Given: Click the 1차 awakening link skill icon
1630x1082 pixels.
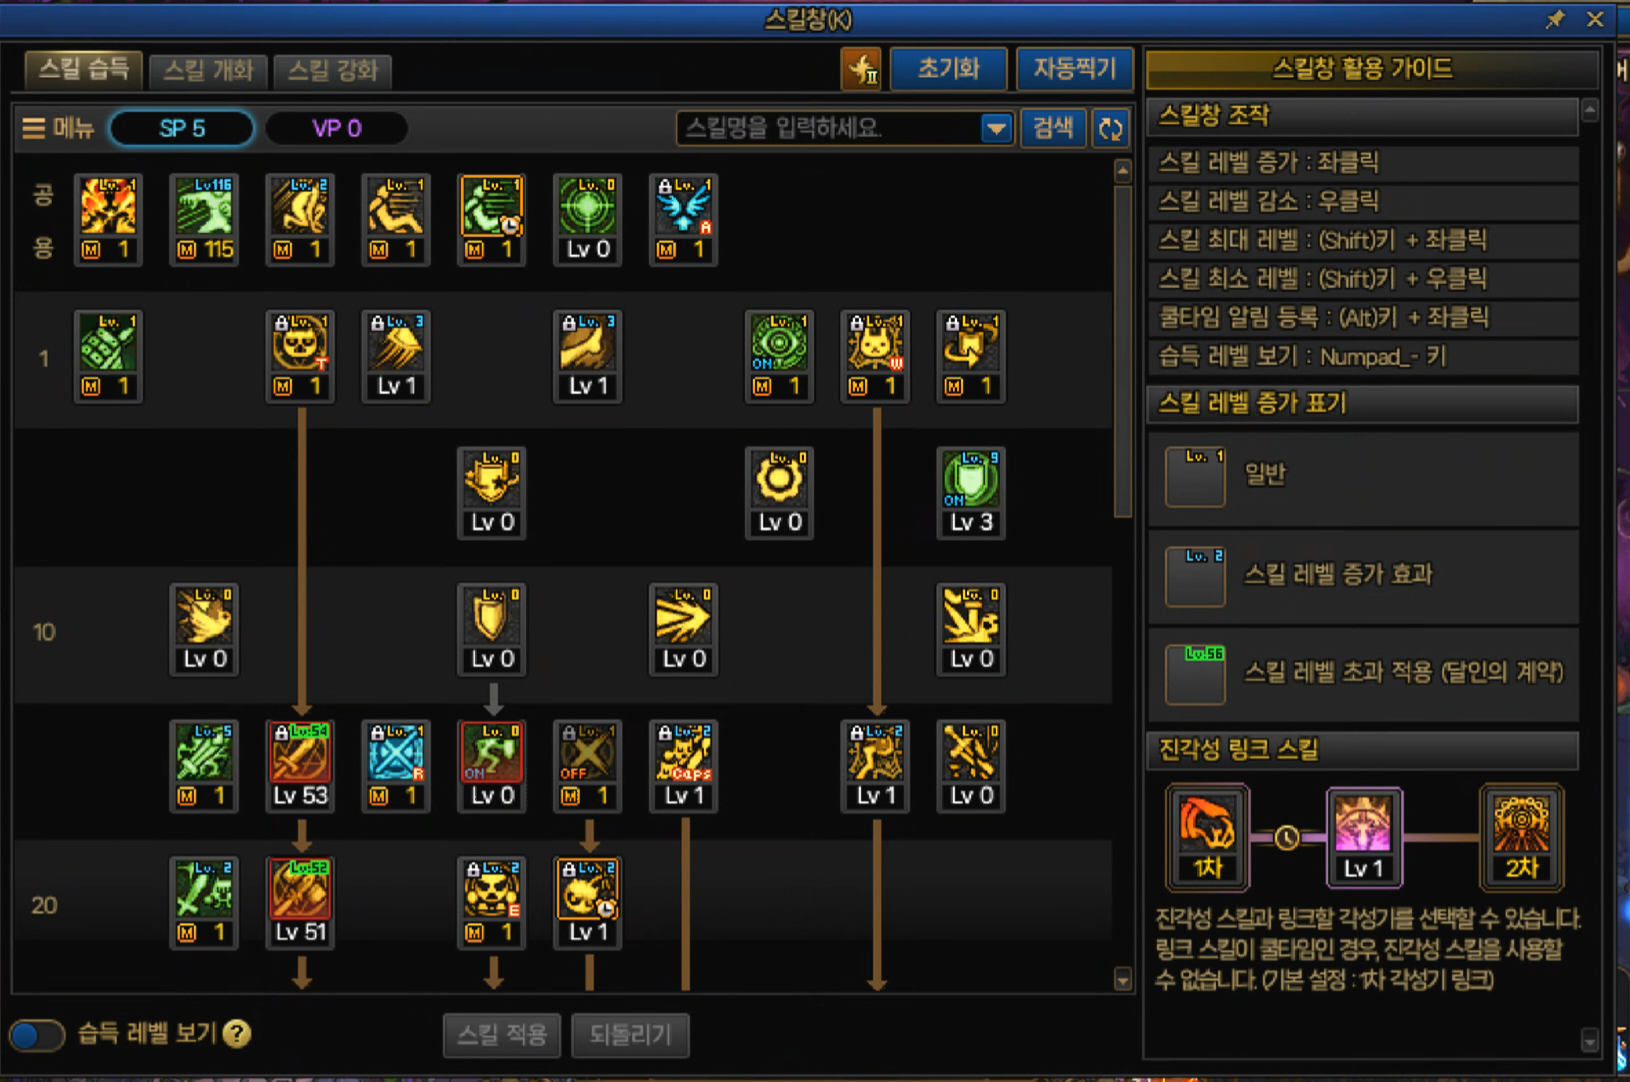Looking at the screenshot, I should 1208,837.
